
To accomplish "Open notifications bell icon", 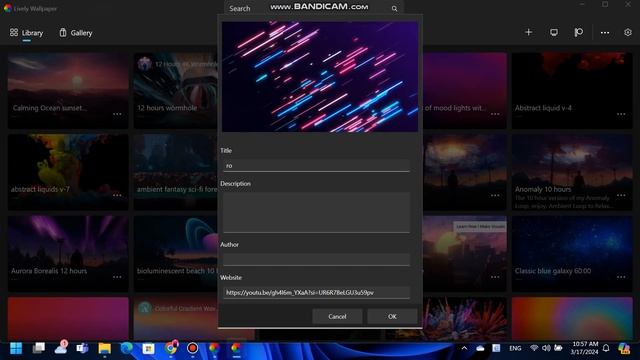I will (606, 348).
